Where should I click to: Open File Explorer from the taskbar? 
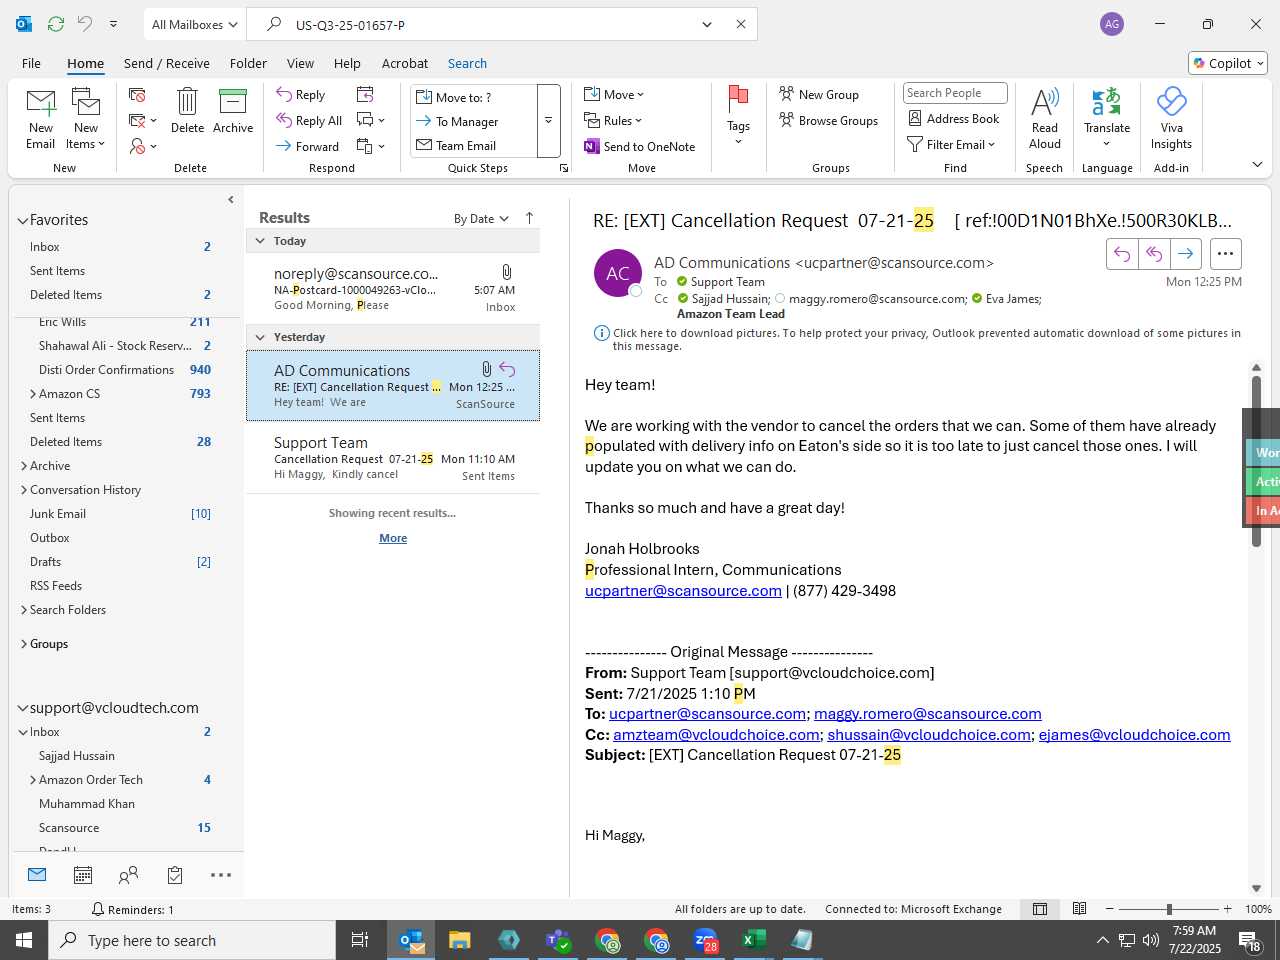(459, 940)
